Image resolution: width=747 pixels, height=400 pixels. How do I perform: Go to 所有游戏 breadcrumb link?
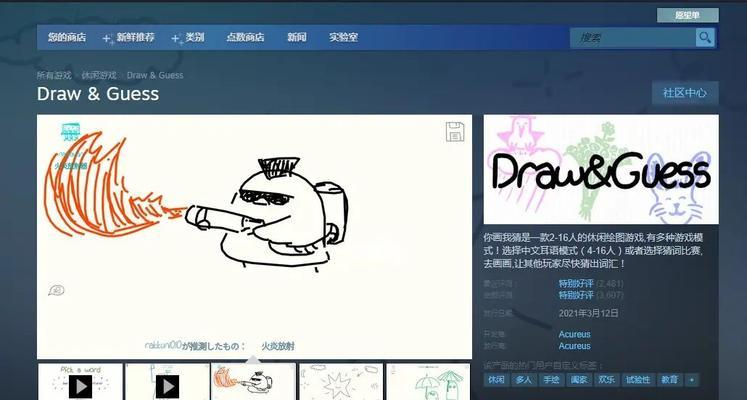click(54, 75)
